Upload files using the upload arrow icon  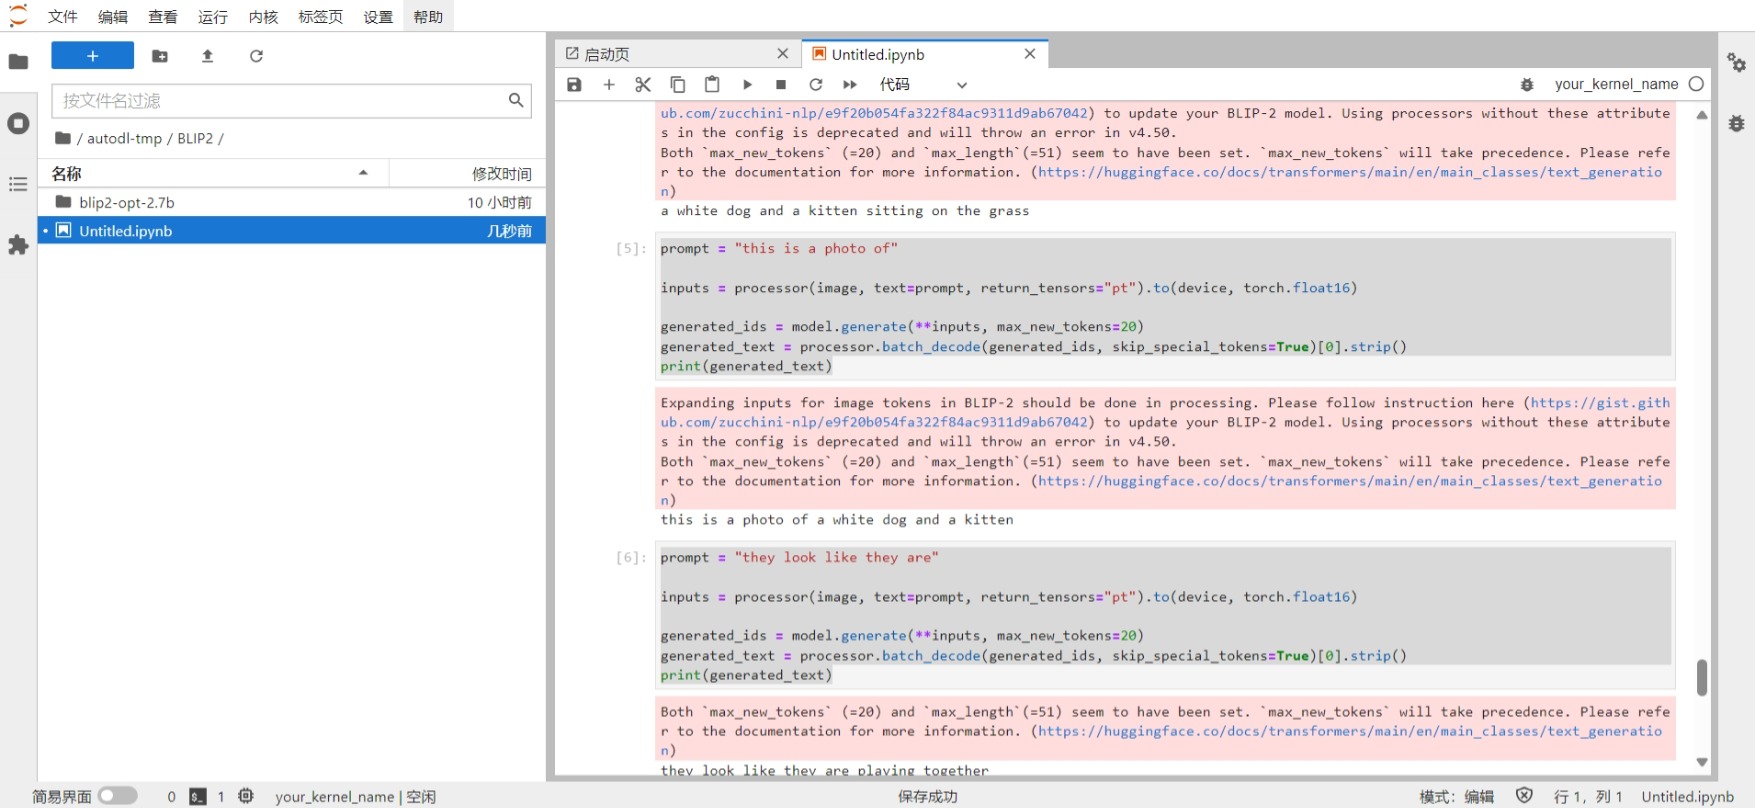click(x=208, y=56)
